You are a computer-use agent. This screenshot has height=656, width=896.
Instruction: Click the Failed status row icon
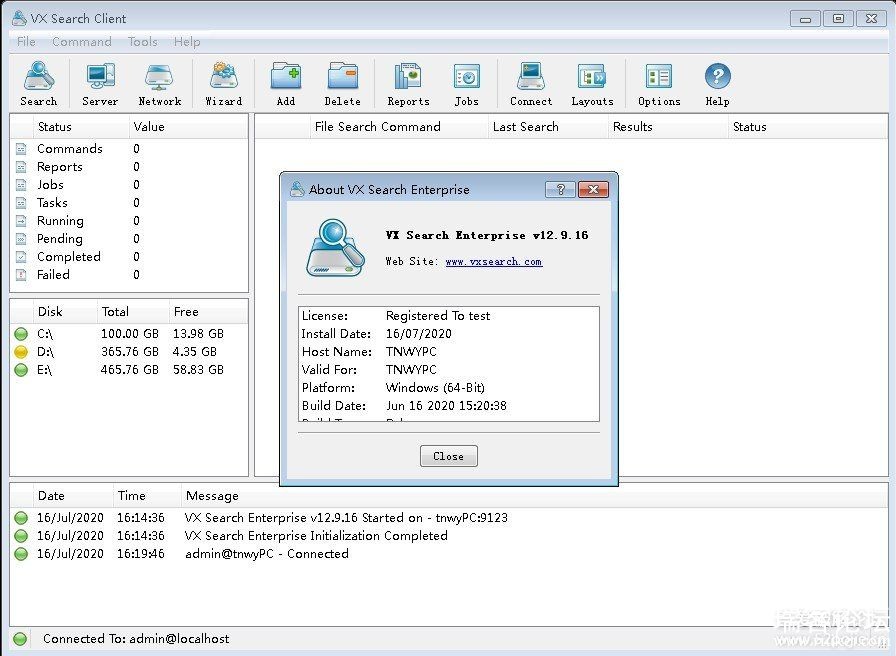tap(21, 275)
